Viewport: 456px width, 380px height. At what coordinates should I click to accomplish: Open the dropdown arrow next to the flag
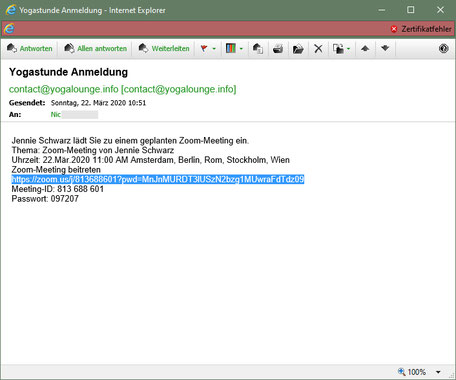[214, 49]
